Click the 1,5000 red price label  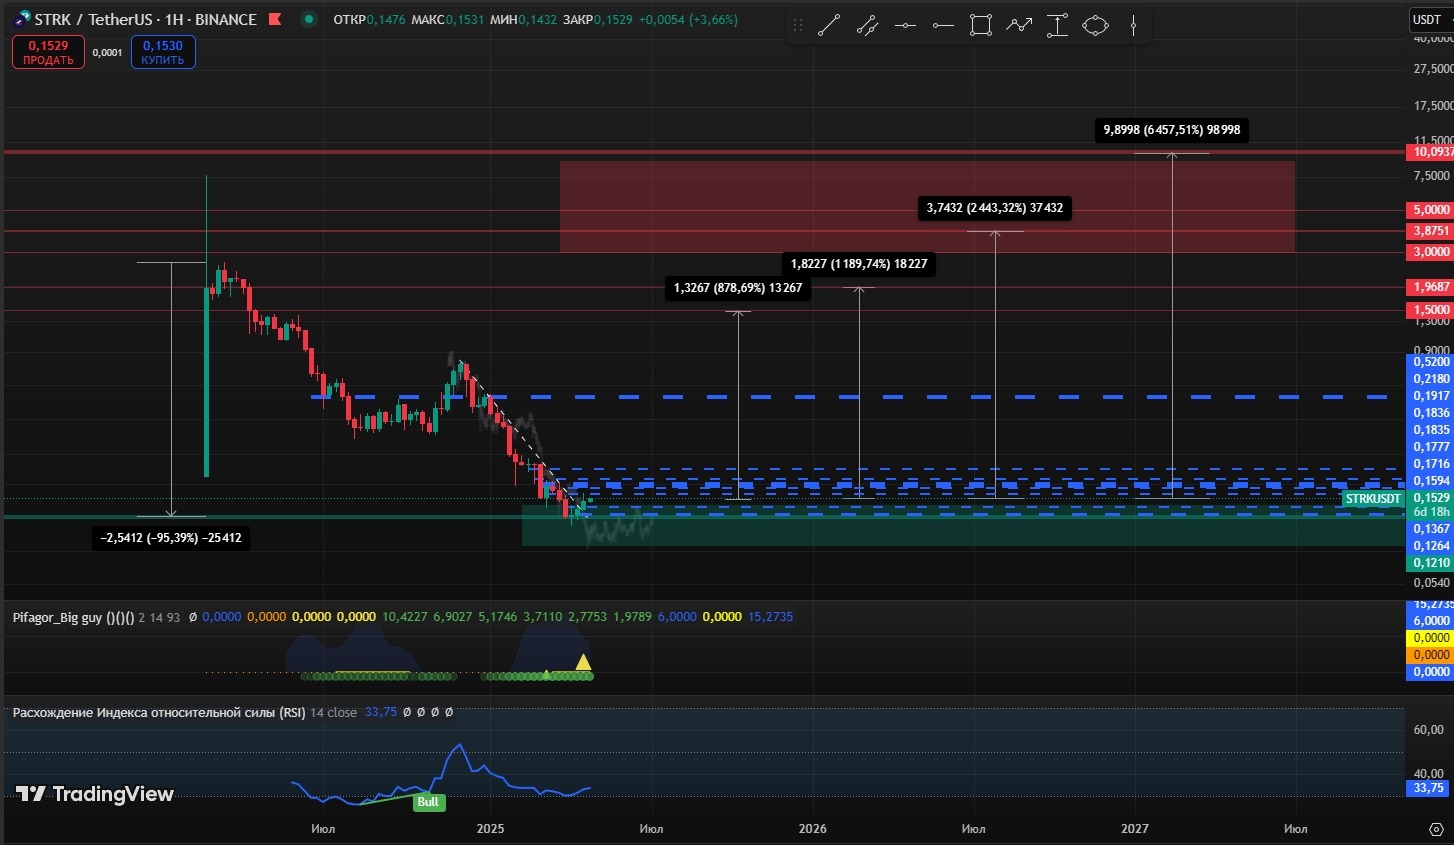[x=1431, y=310]
